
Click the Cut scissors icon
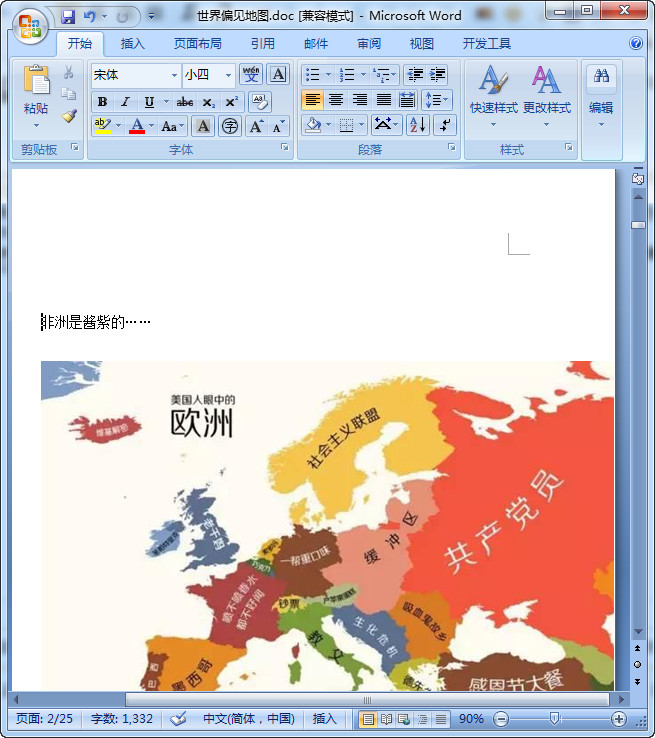tap(68, 72)
